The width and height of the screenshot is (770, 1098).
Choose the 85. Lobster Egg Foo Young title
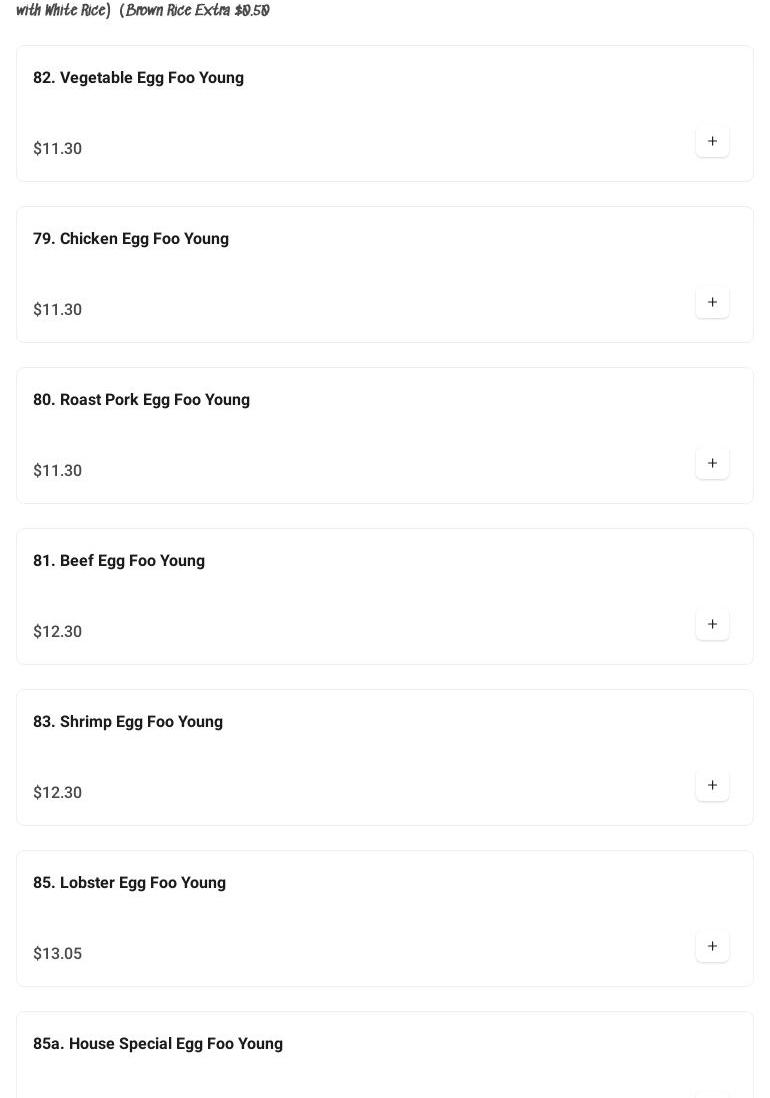pos(129,883)
